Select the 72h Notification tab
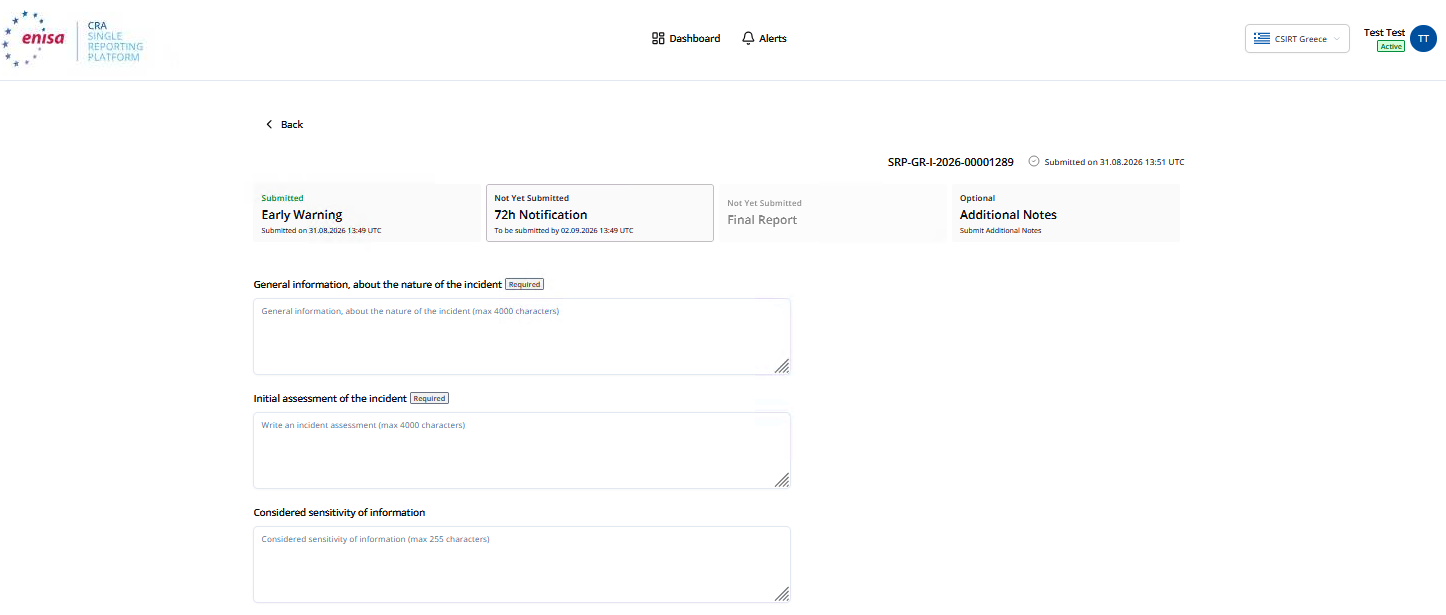 pos(600,213)
